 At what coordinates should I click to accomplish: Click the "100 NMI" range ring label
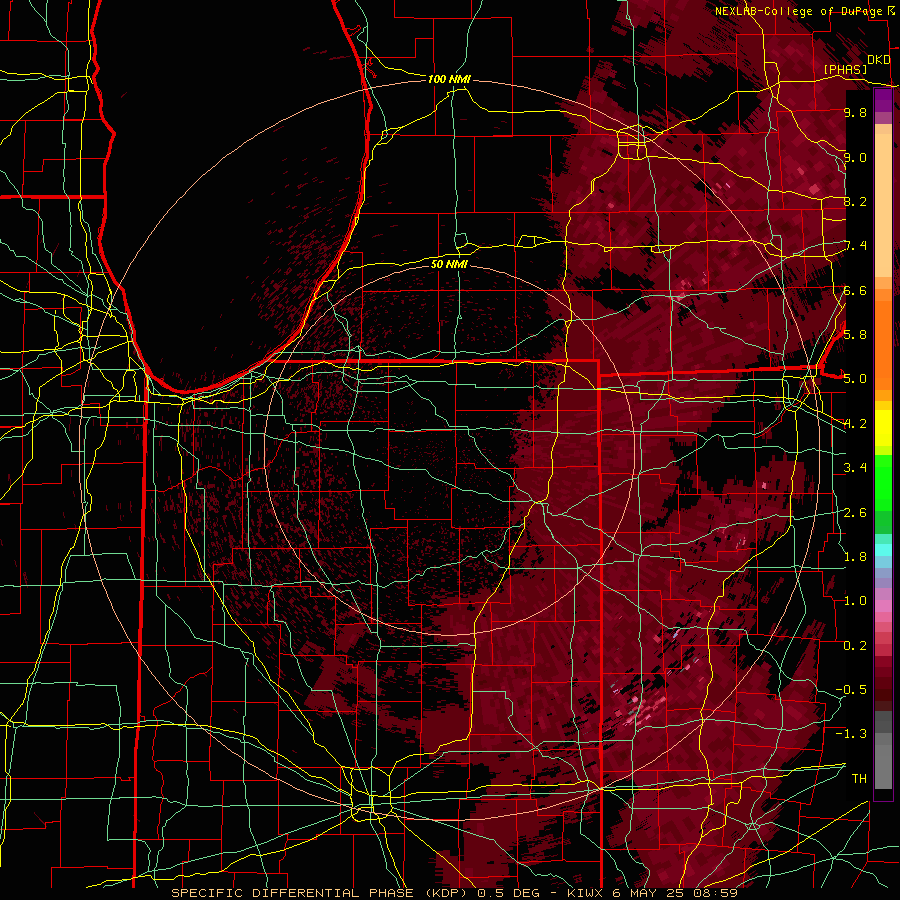tap(449, 79)
